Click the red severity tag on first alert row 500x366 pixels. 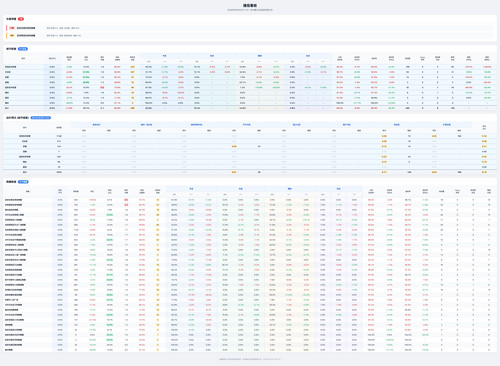click(12, 28)
